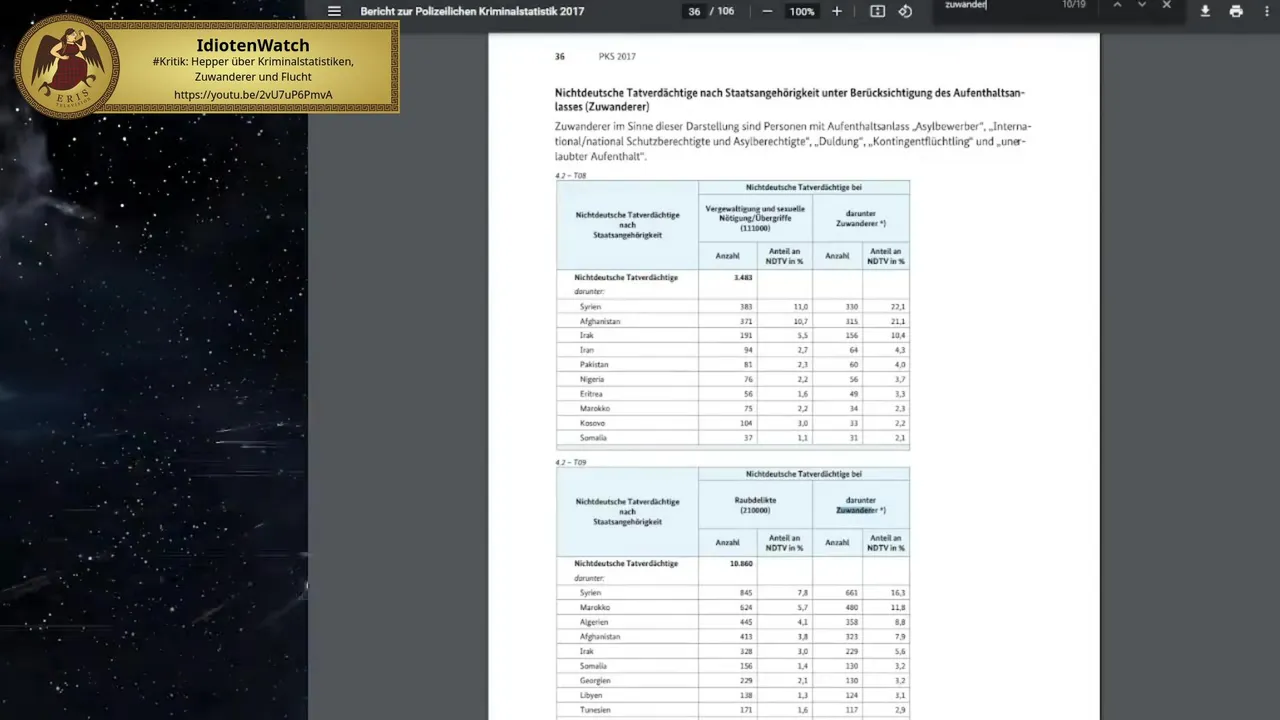Click the table label 4.2 – T09
The image size is (1280, 720).
(570, 462)
